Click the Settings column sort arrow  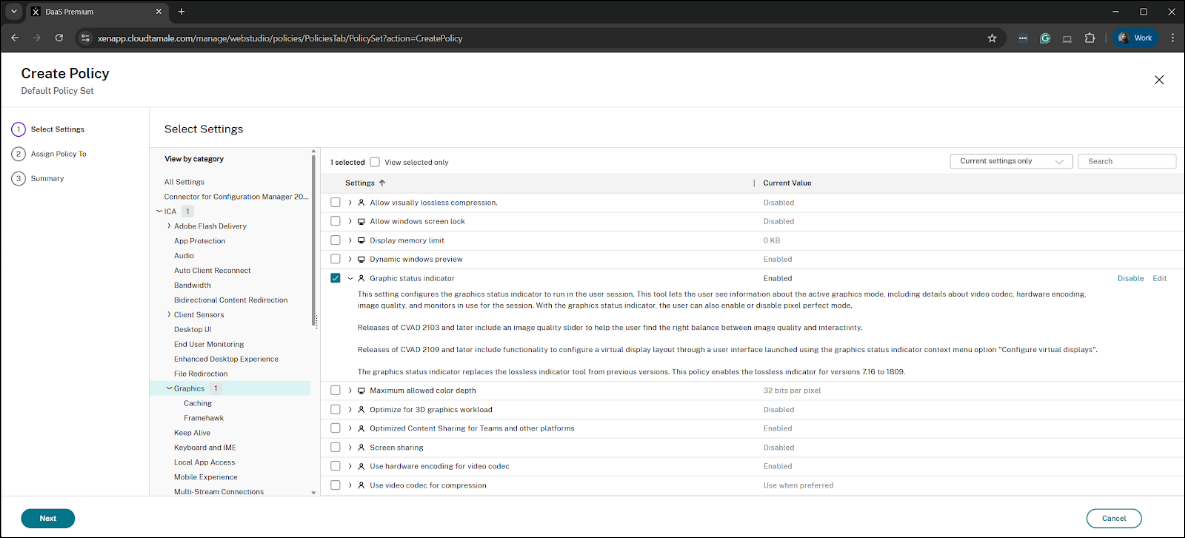click(x=382, y=183)
